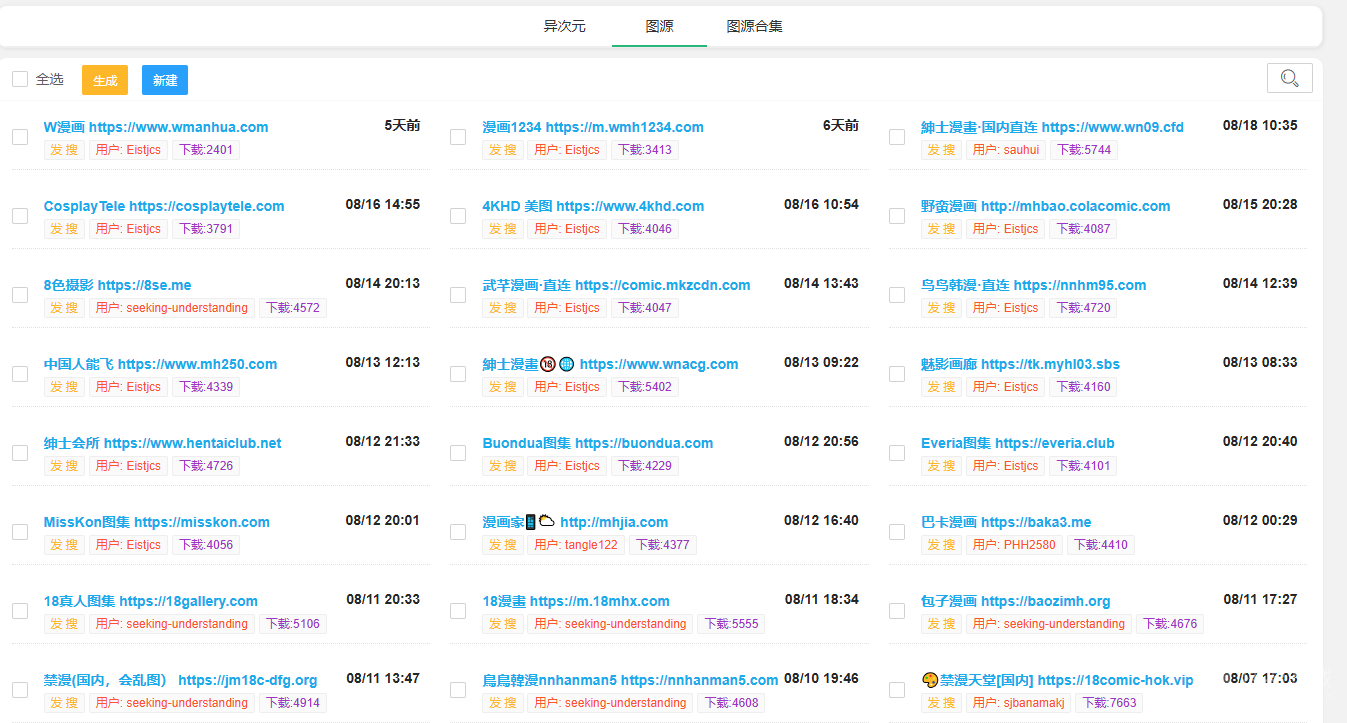Open the 鳥鳥韓漫nnhanman5 source link
The width and height of the screenshot is (1347, 723).
(x=630, y=680)
